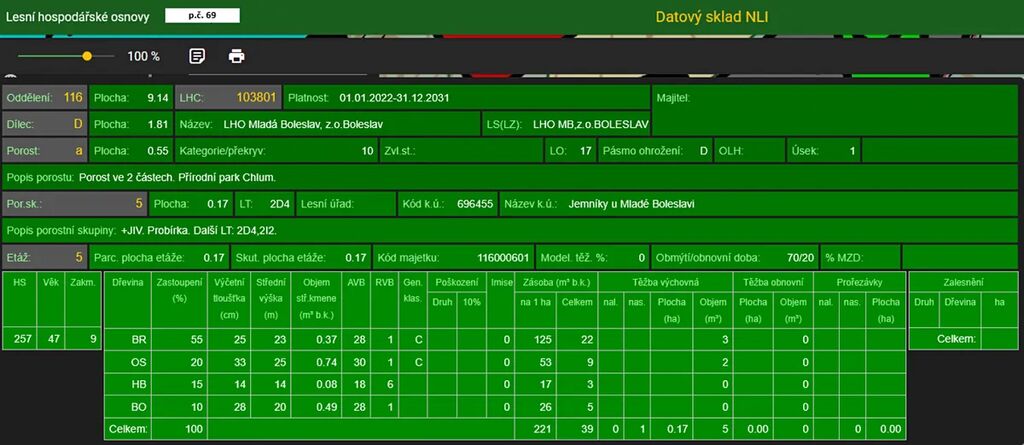Select the BR tree species row
The width and height of the screenshot is (1024, 445).
pyautogui.click(x=504, y=339)
